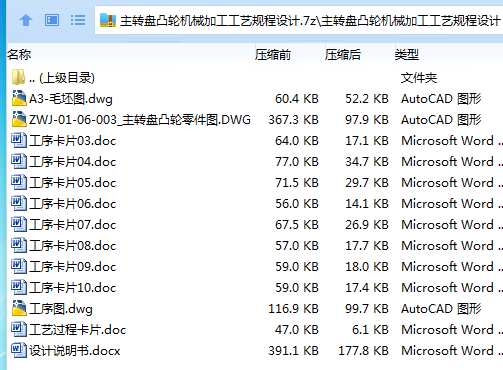Go up one directory with the arrow icon

tap(26, 21)
